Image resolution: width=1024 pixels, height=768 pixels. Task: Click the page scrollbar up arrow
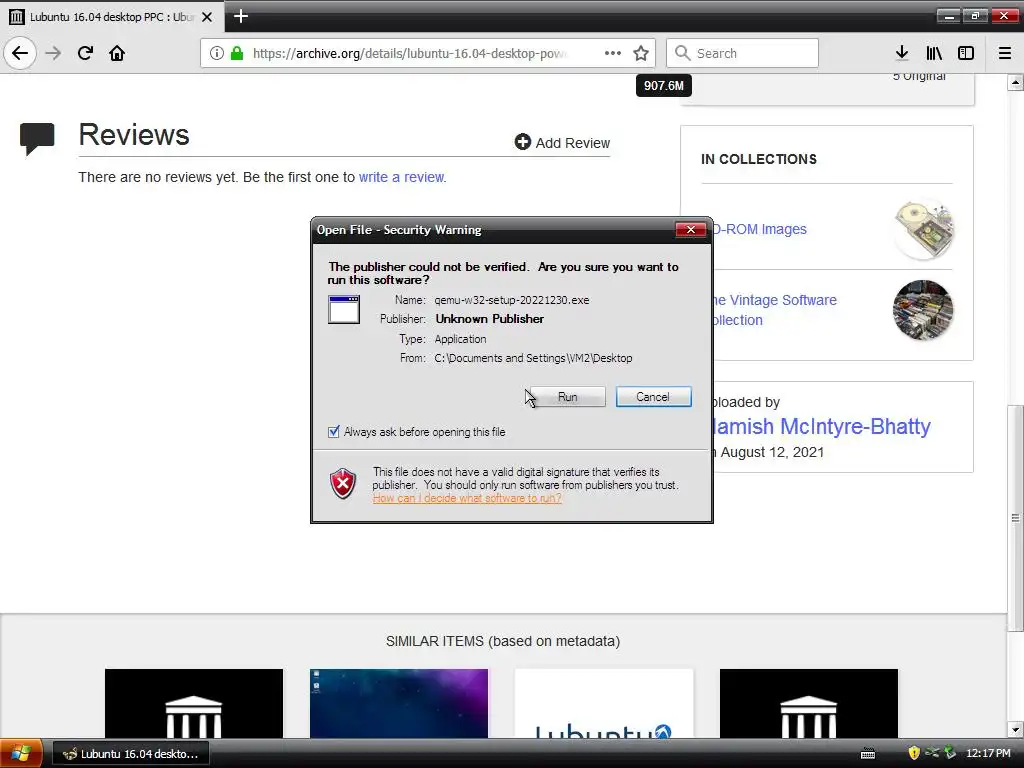coord(1016,82)
